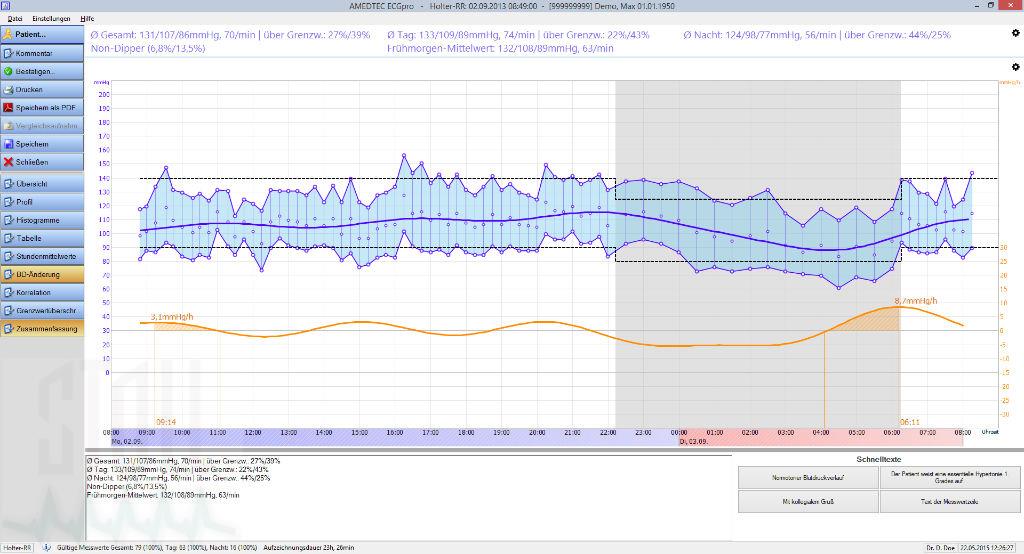The height and width of the screenshot is (554, 1024).
Task: Confirm with the Bestätigen... button
Action: tap(40, 71)
